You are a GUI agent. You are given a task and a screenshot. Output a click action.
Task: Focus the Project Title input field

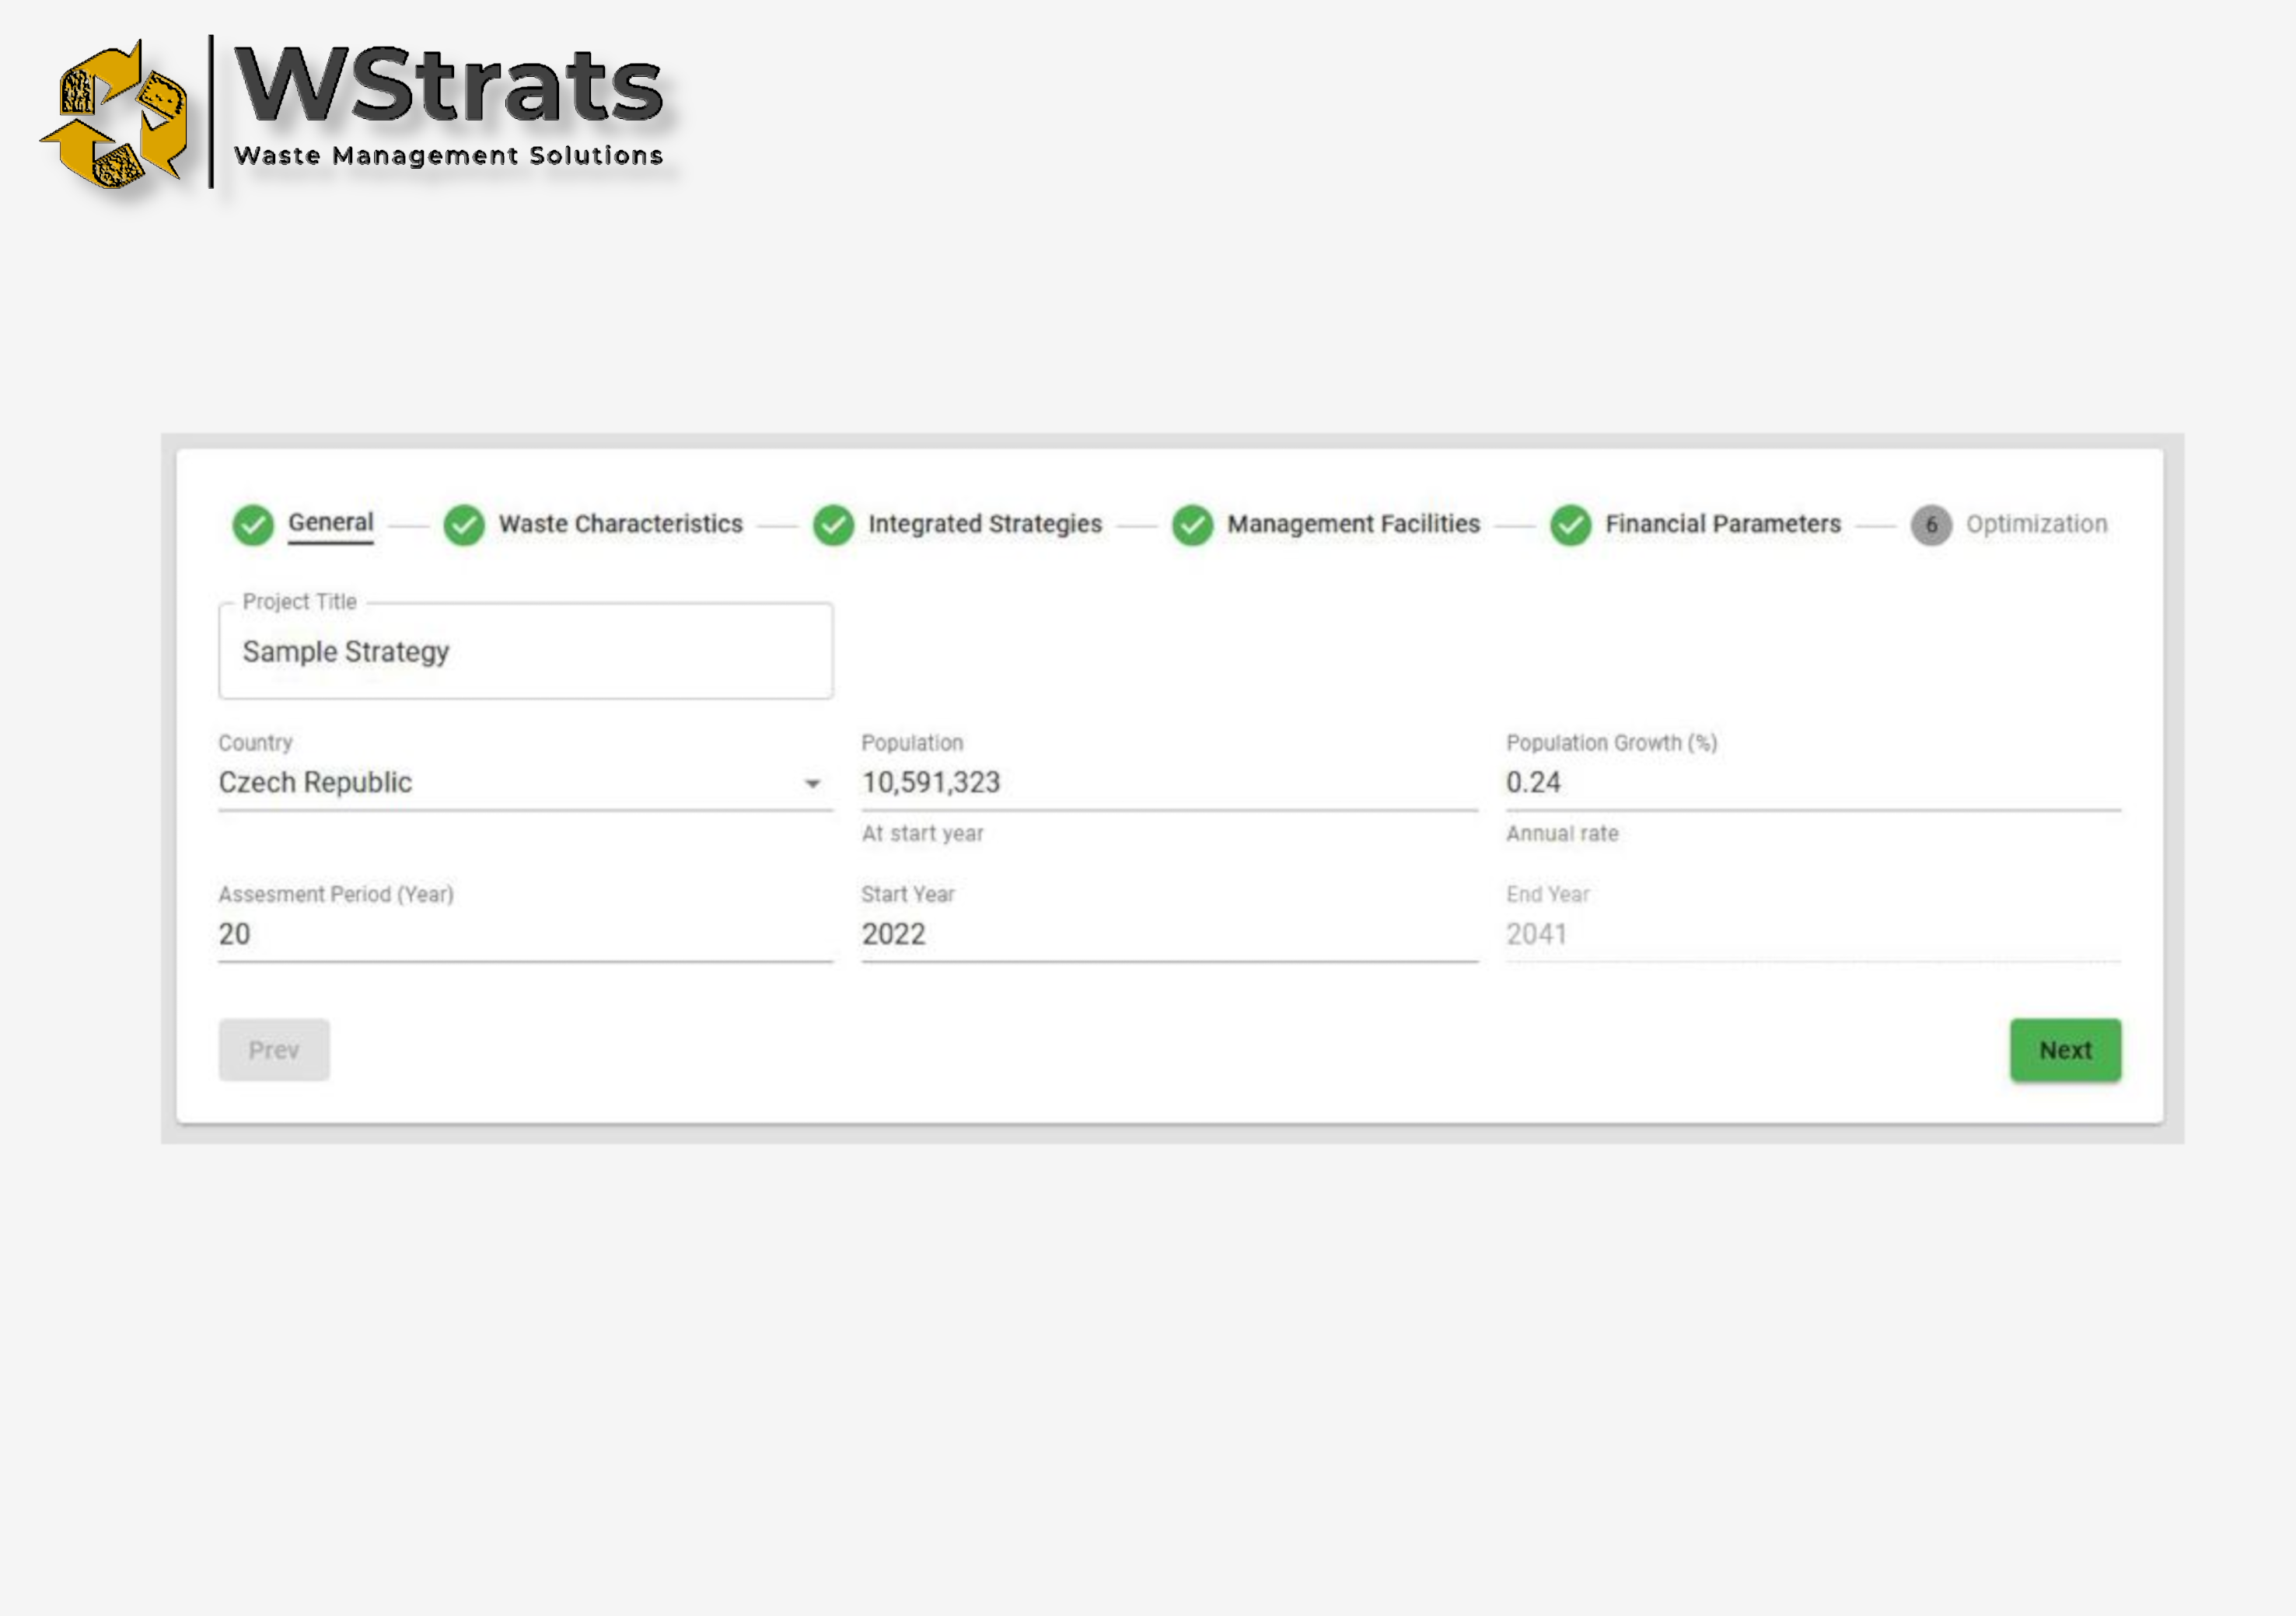pos(526,651)
